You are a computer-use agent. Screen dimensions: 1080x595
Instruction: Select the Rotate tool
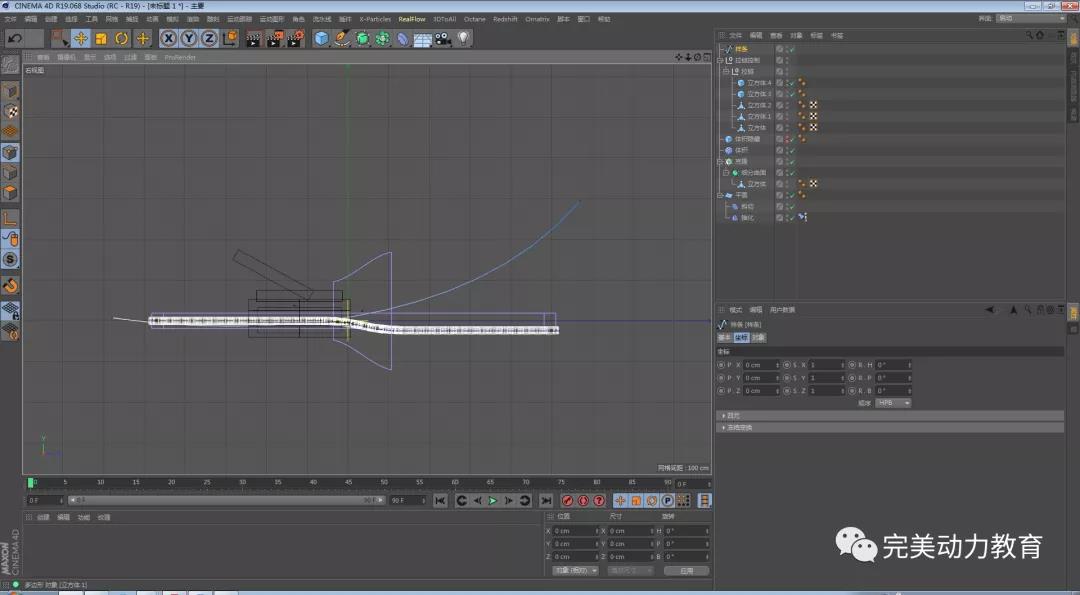click(x=122, y=38)
